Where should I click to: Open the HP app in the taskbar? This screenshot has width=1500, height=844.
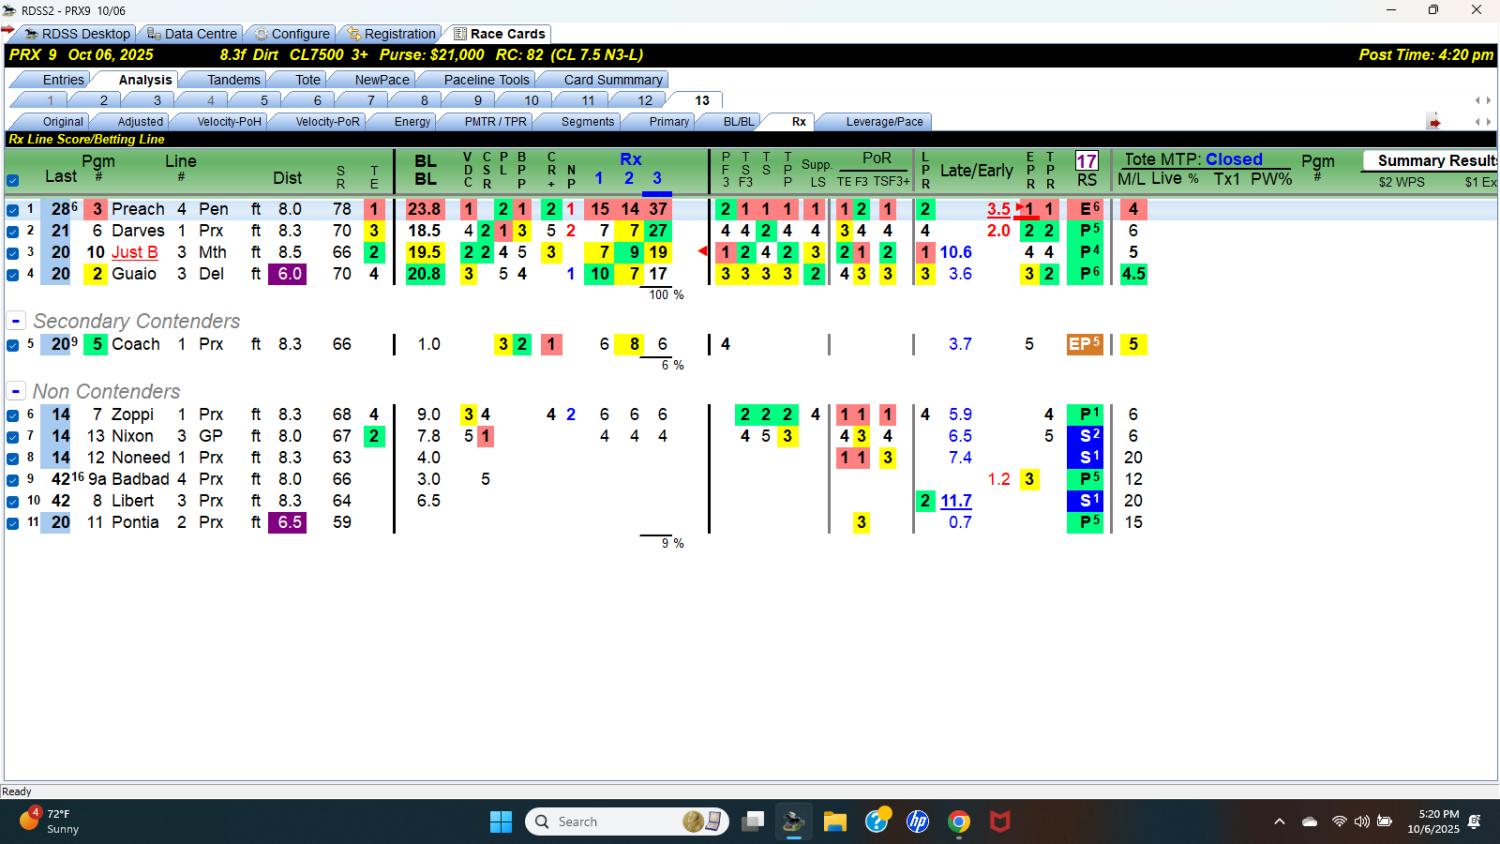pos(918,822)
